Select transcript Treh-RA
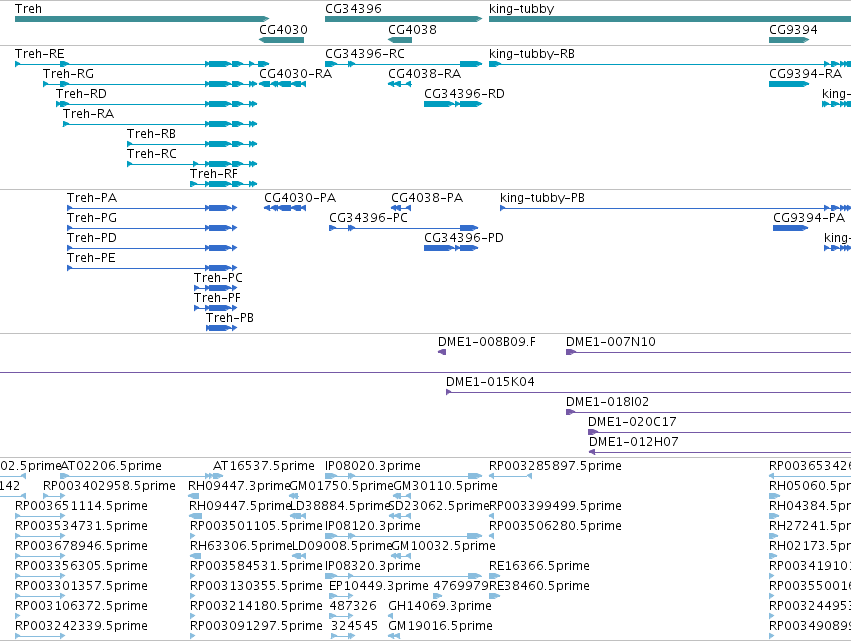 click(160, 124)
